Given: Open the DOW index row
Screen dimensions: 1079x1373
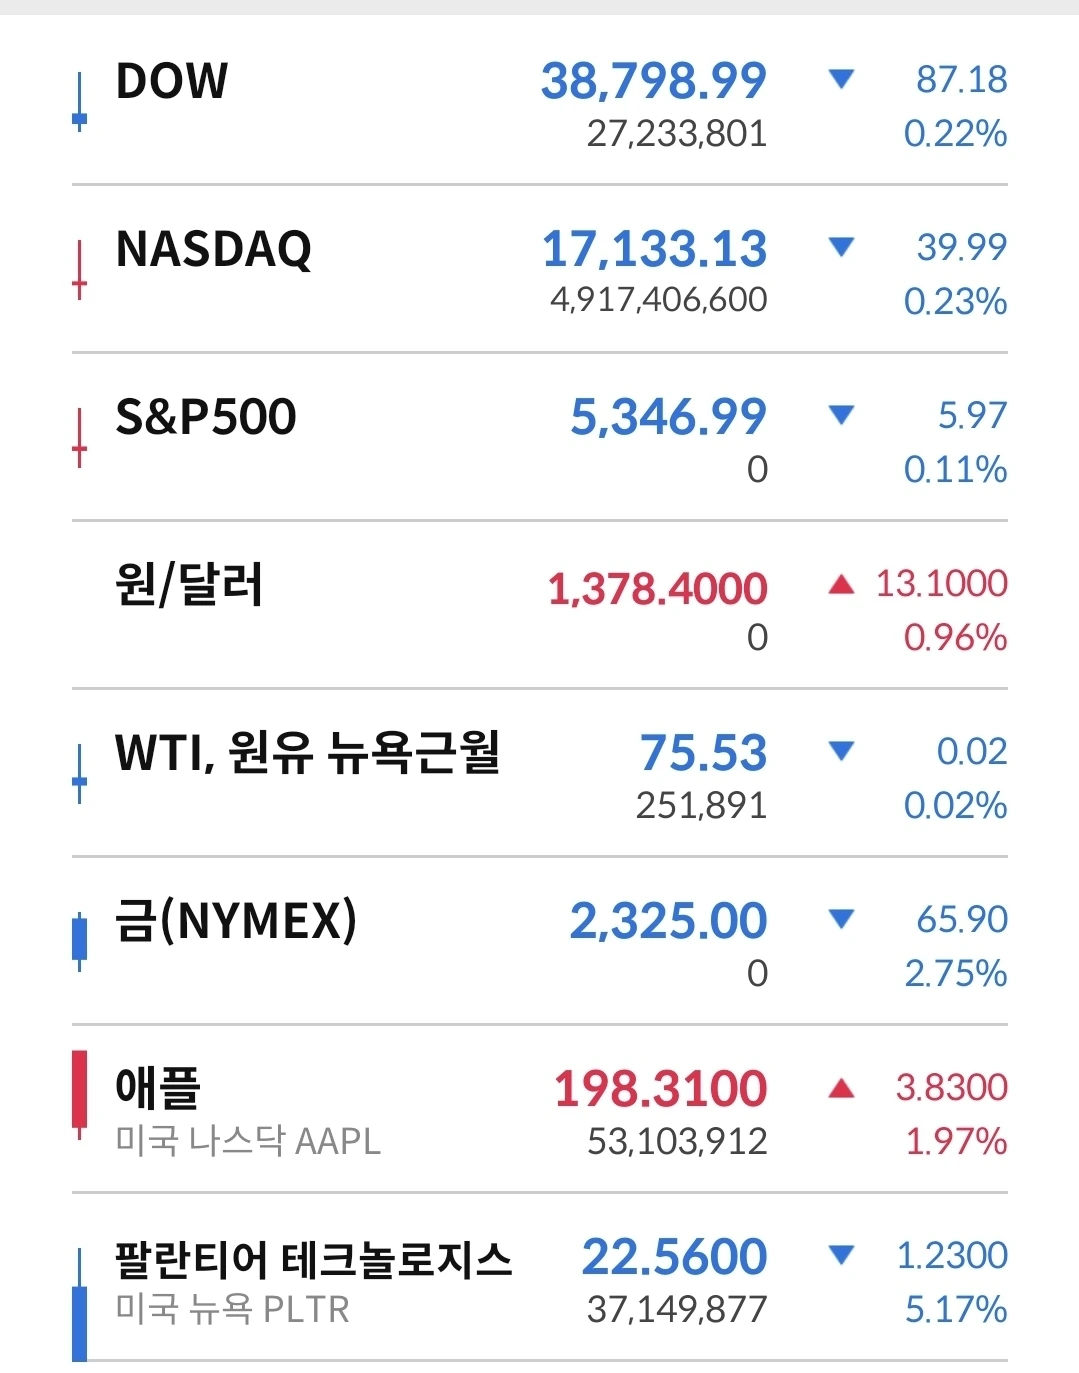Looking at the screenshot, I should (x=540, y=101).
